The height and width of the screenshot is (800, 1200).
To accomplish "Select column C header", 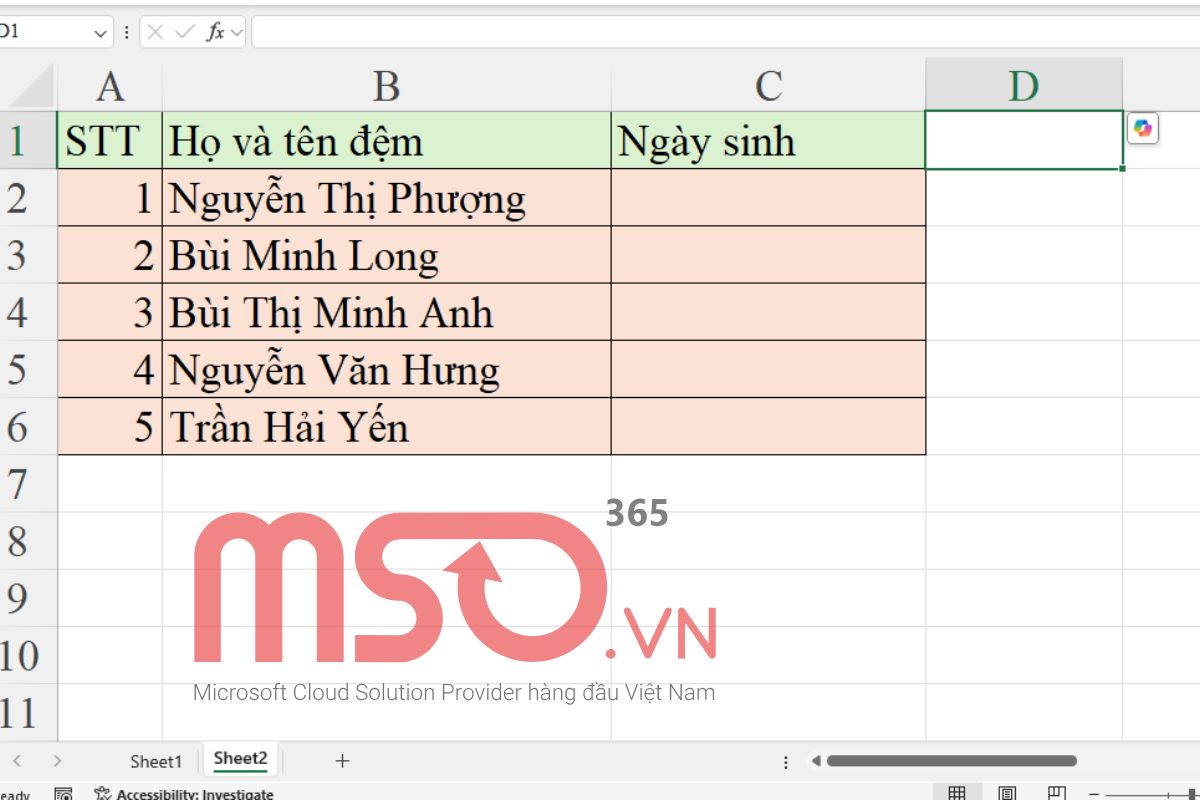I will [x=768, y=86].
